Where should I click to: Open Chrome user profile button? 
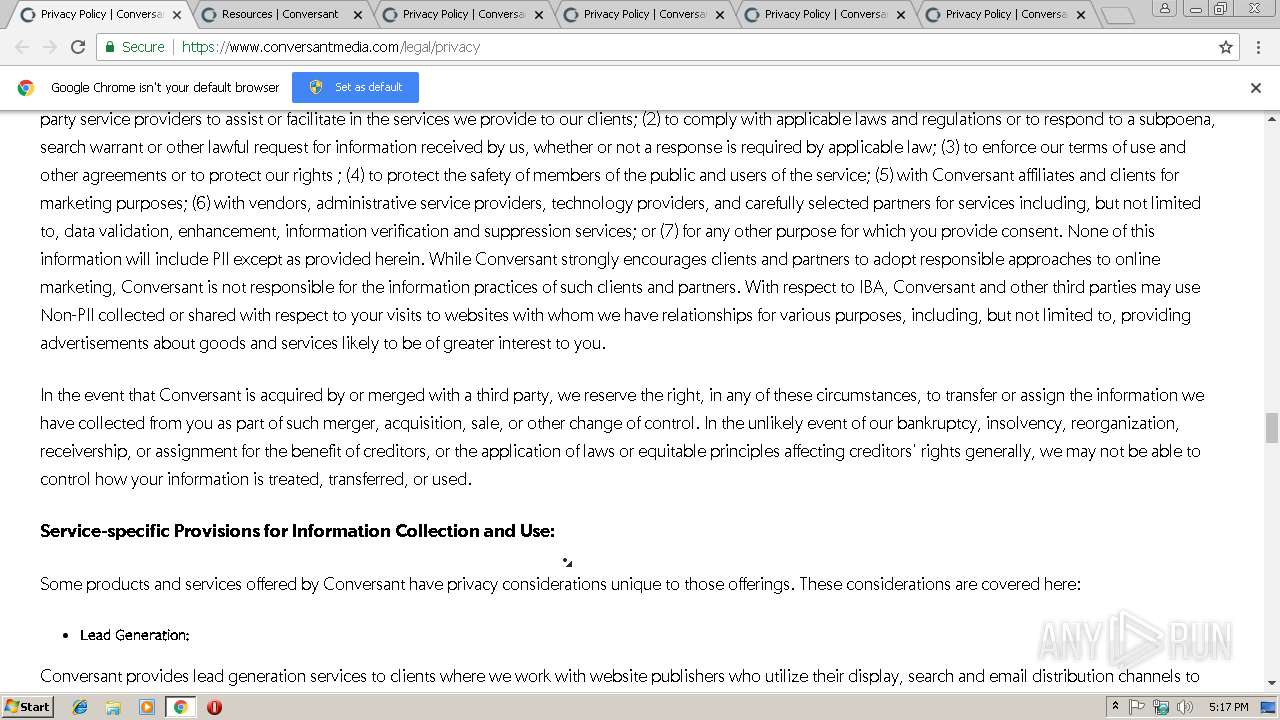click(x=1165, y=9)
